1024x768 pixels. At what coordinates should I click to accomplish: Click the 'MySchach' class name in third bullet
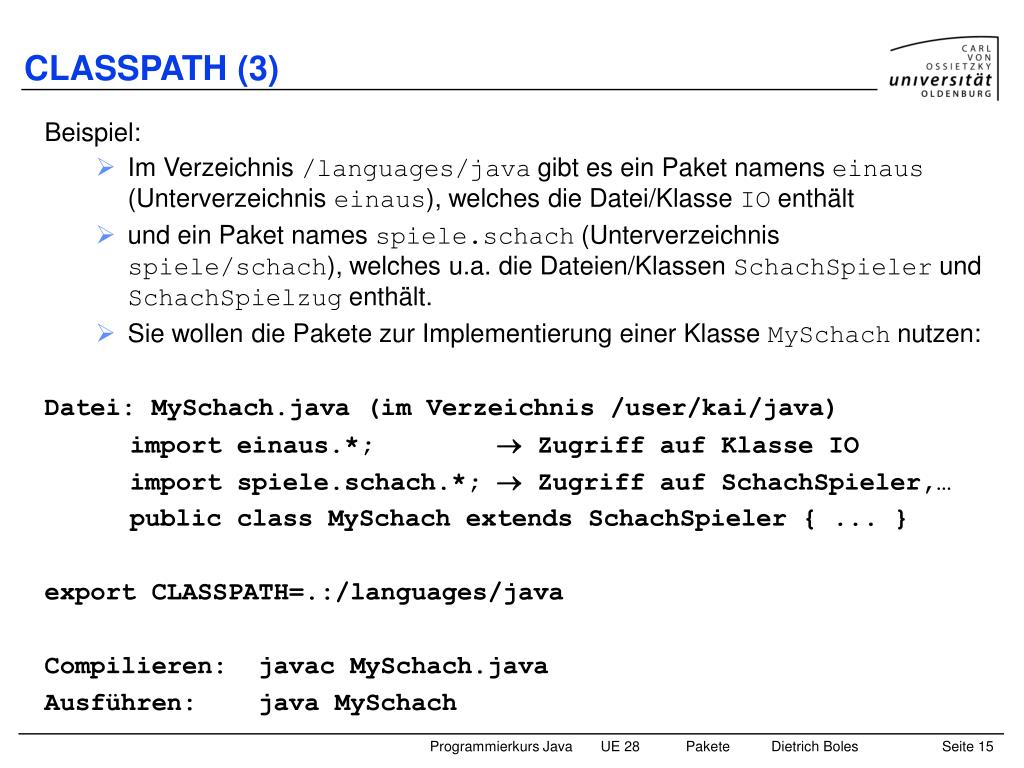click(828, 335)
